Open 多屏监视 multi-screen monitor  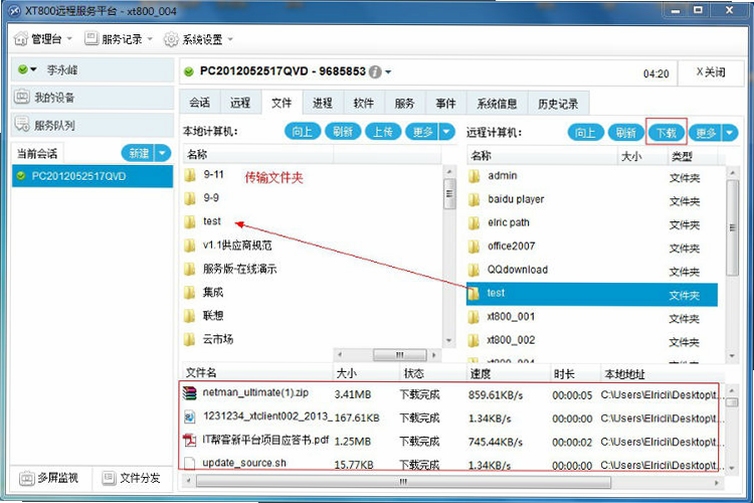[x=49, y=478]
